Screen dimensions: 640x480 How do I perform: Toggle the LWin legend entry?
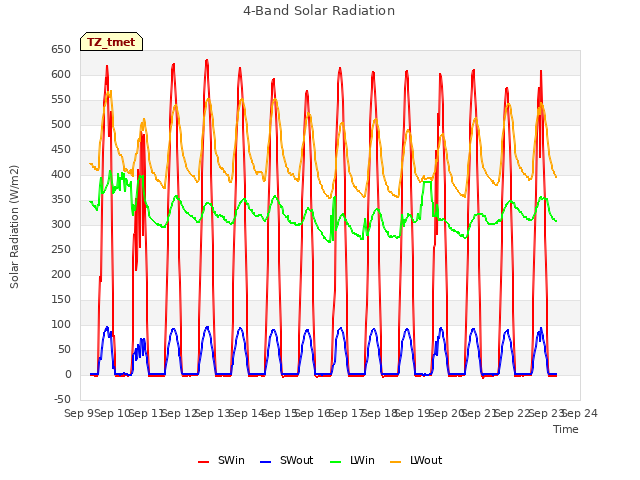click(x=352, y=460)
